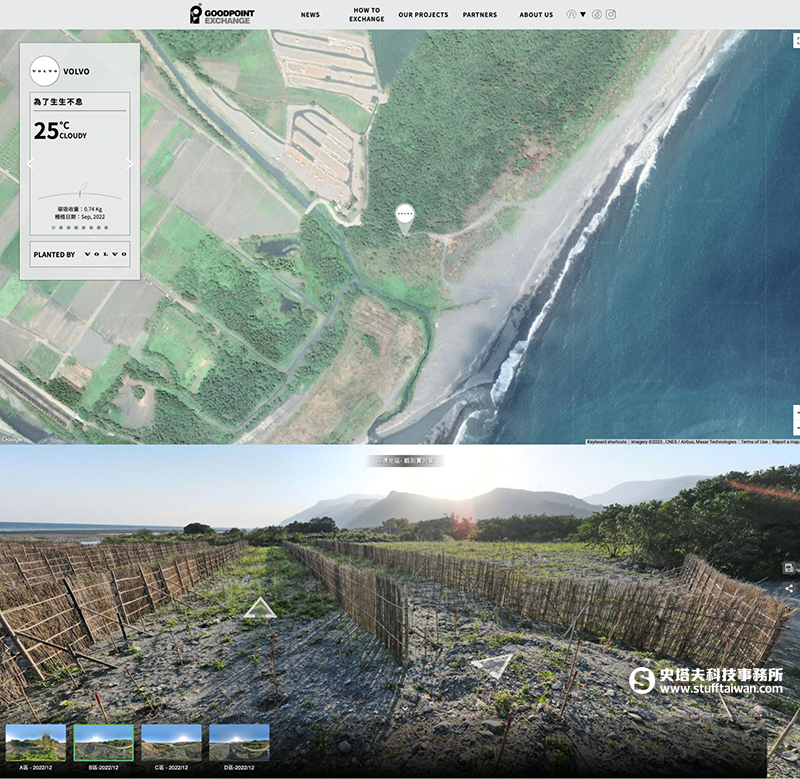Click the Volvo map pin marker

coord(404,217)
